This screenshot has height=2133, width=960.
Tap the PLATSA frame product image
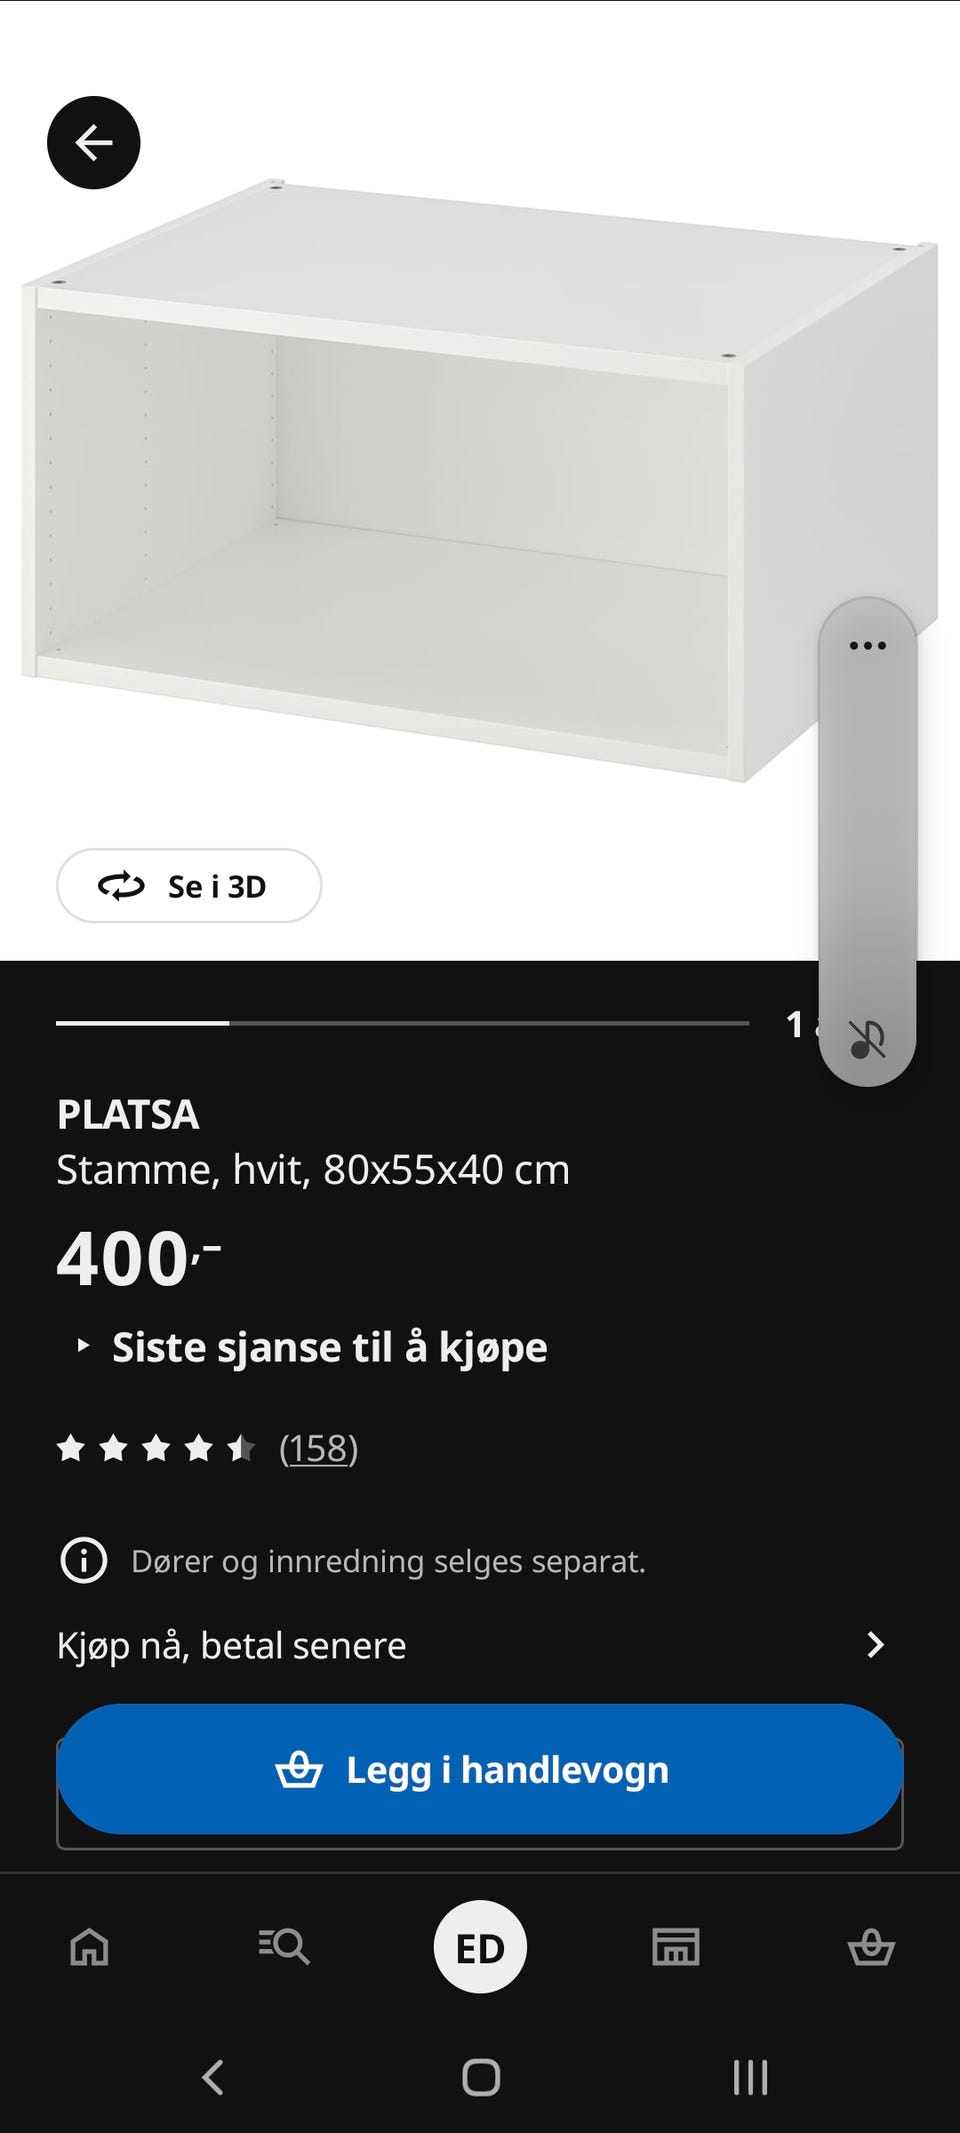tap(480, 480)
